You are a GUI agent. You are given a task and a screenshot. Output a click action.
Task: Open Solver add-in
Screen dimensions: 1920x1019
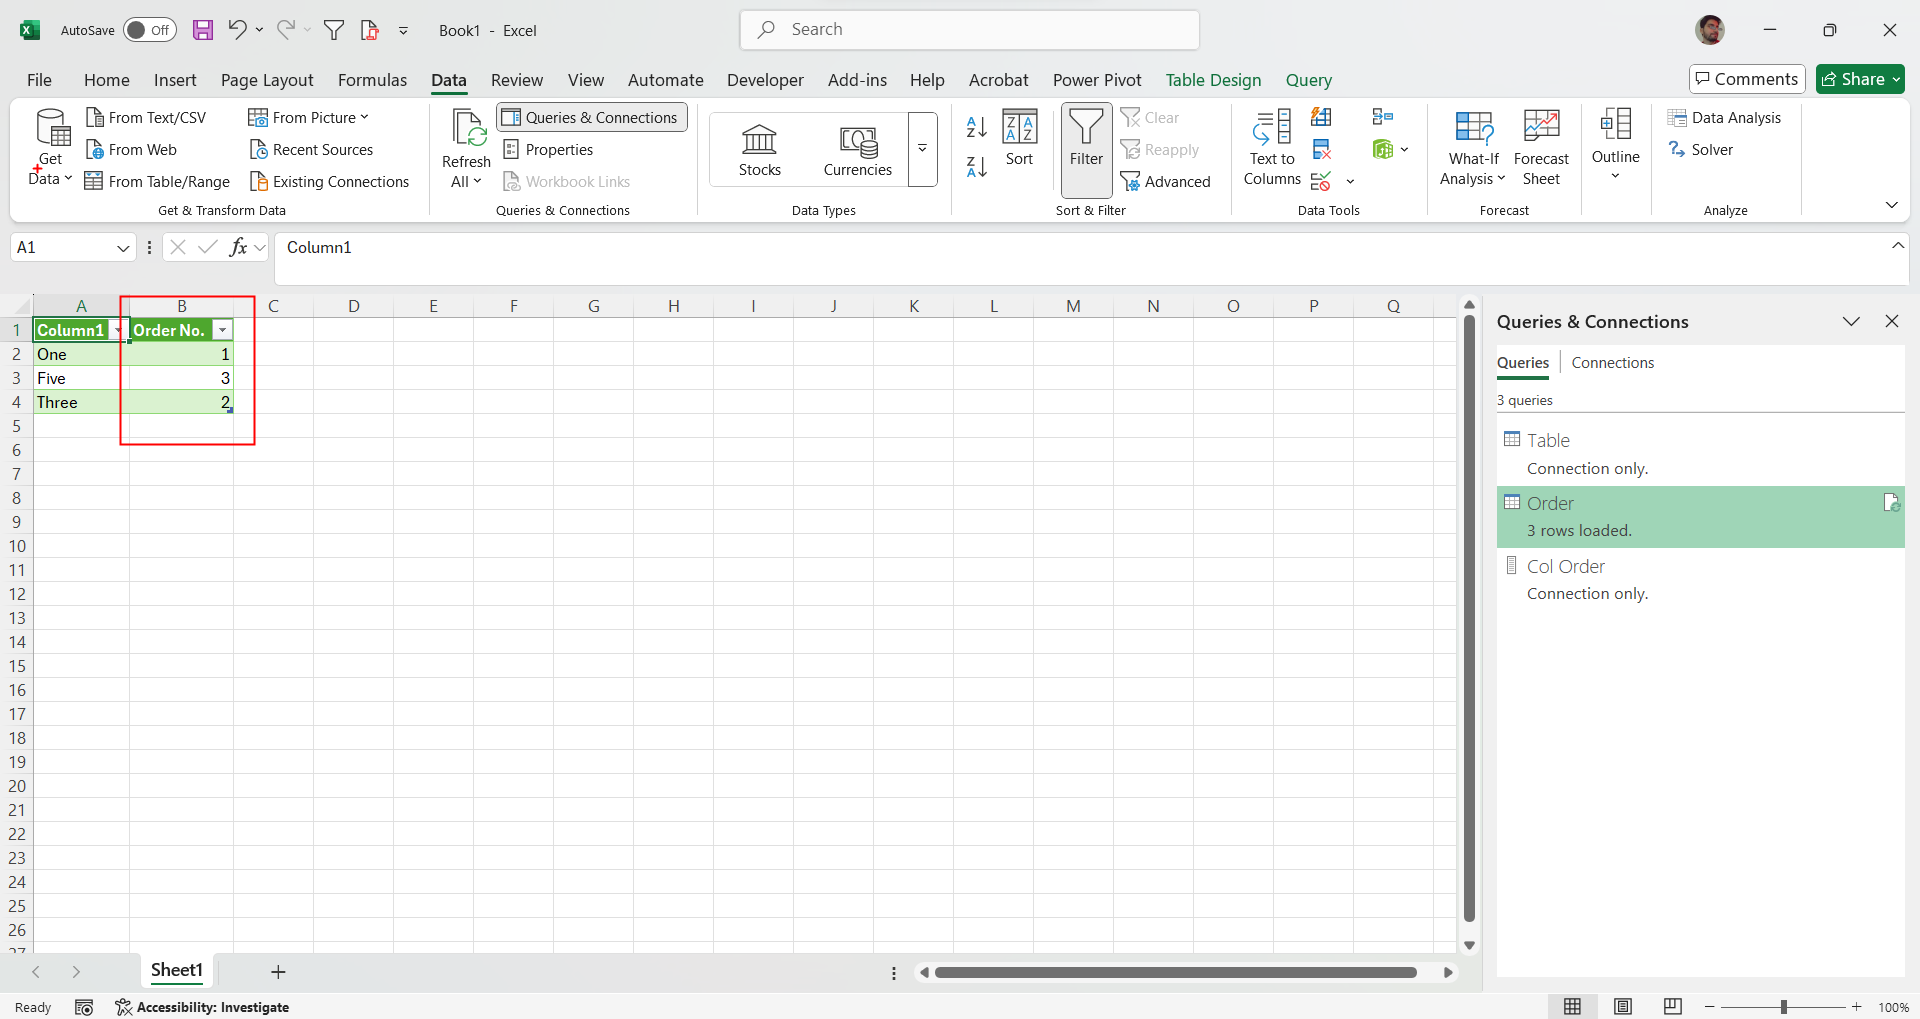tap(1701, 150)
